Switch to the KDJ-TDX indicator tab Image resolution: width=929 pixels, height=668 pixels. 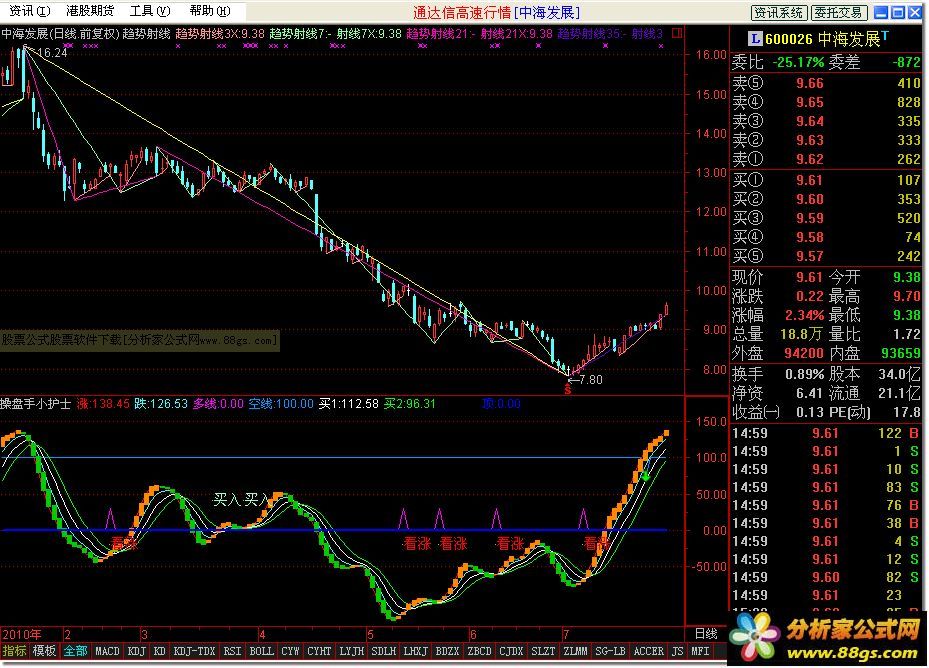pyautogui.click(x=194, y=651)
